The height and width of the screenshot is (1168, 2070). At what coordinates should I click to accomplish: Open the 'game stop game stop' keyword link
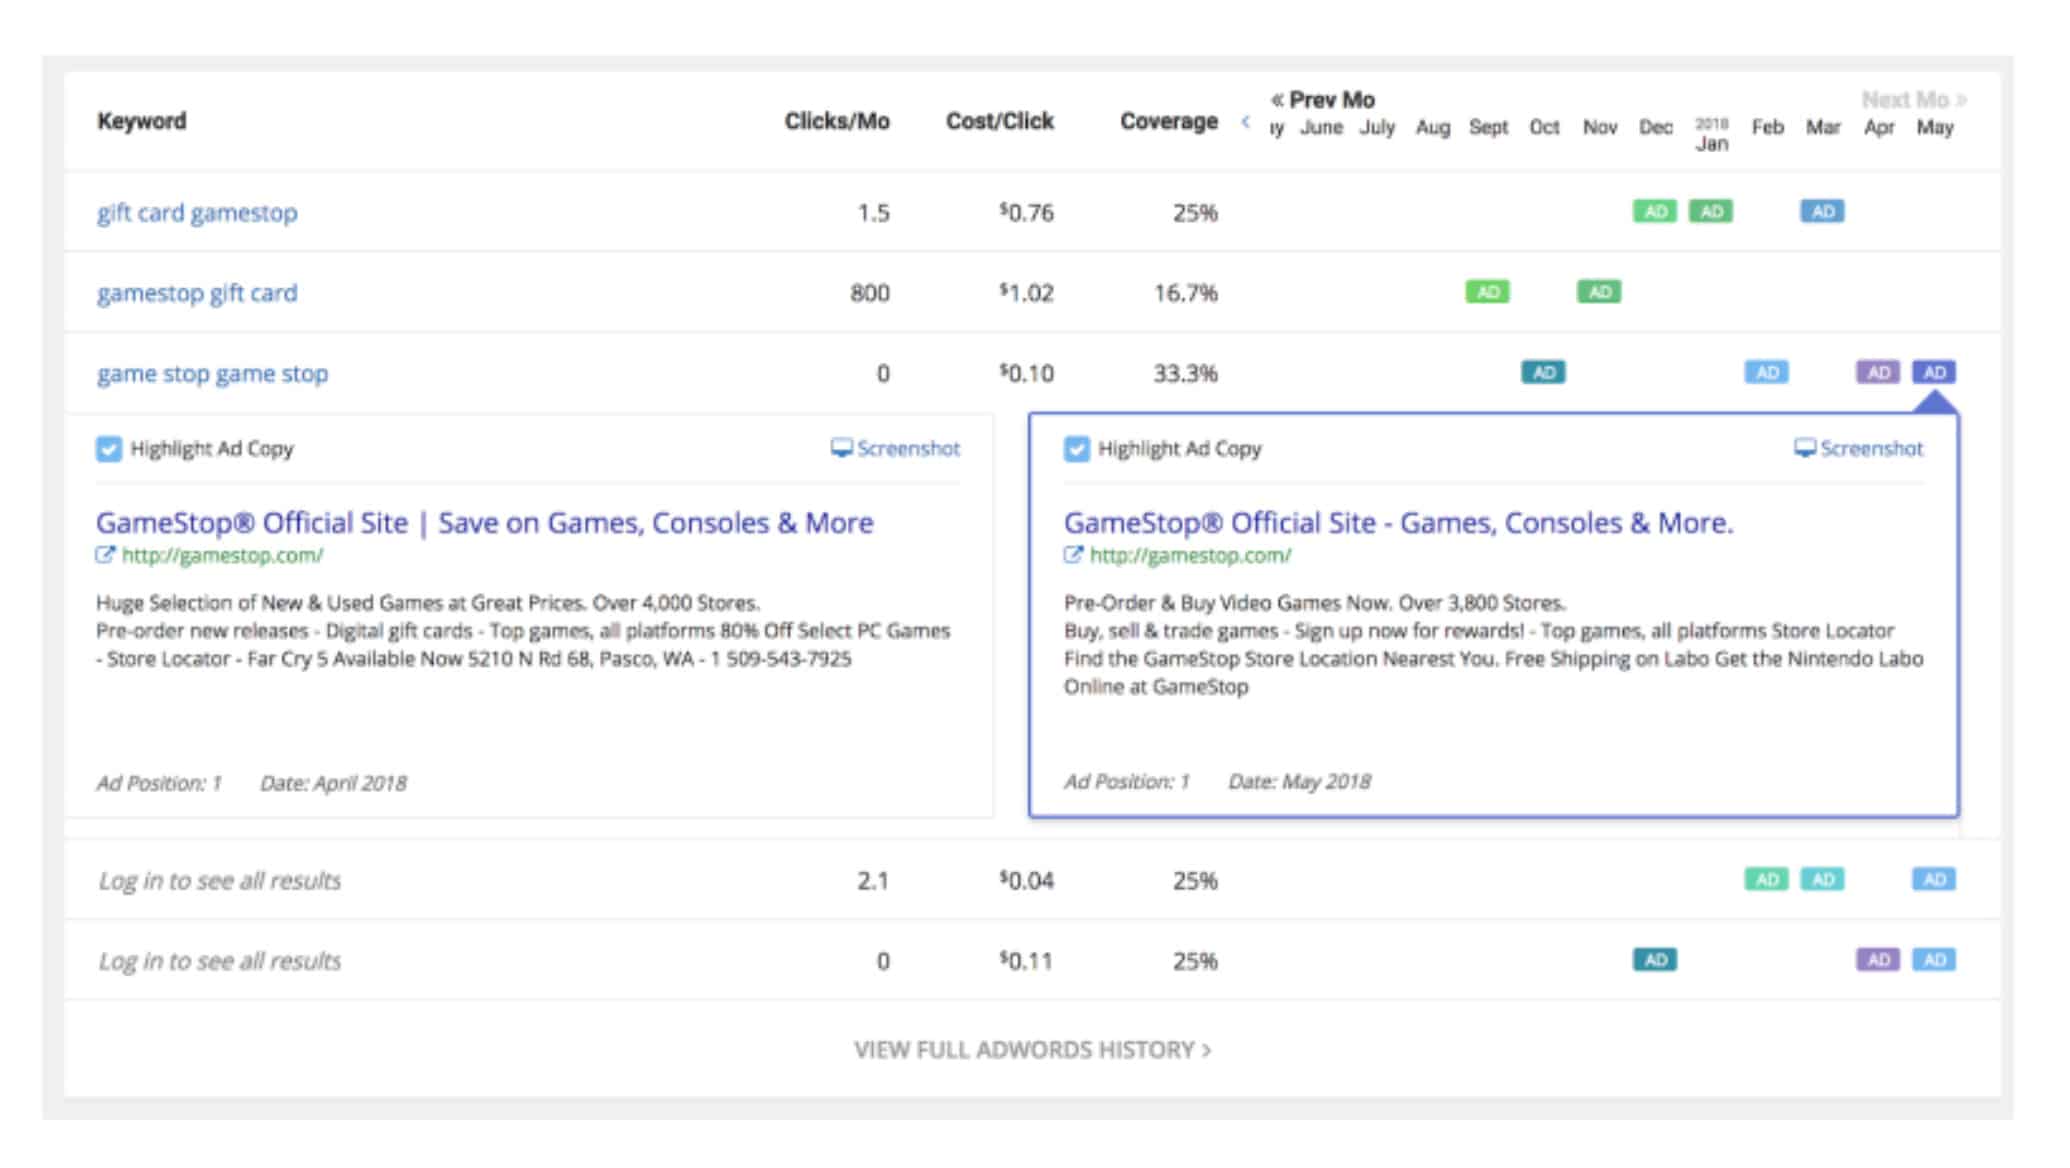pyautogui.click(x=212, y=373)
